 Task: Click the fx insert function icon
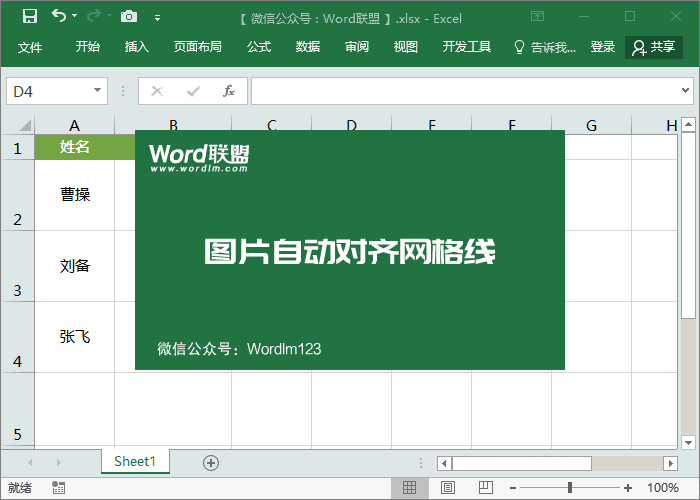(x=228, y=91)
